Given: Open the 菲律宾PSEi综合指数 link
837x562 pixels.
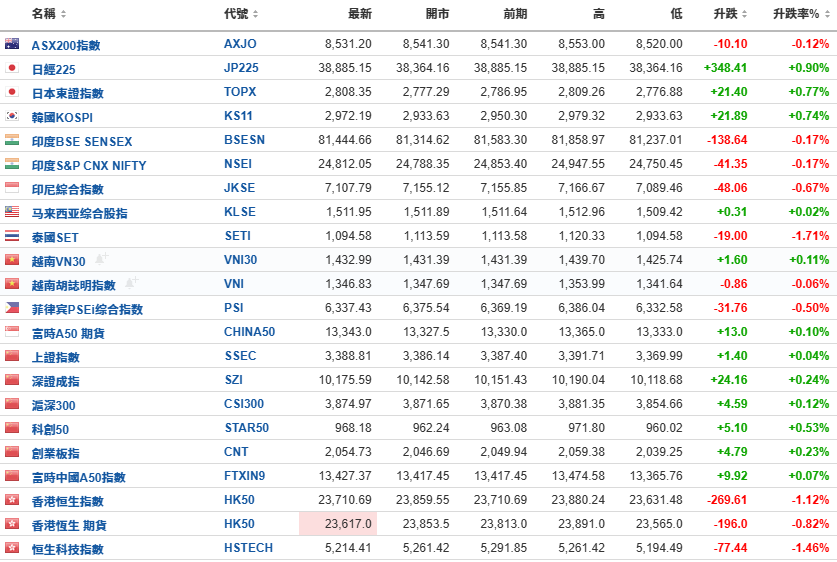Looking at the screenshot, I should (87, 310).
